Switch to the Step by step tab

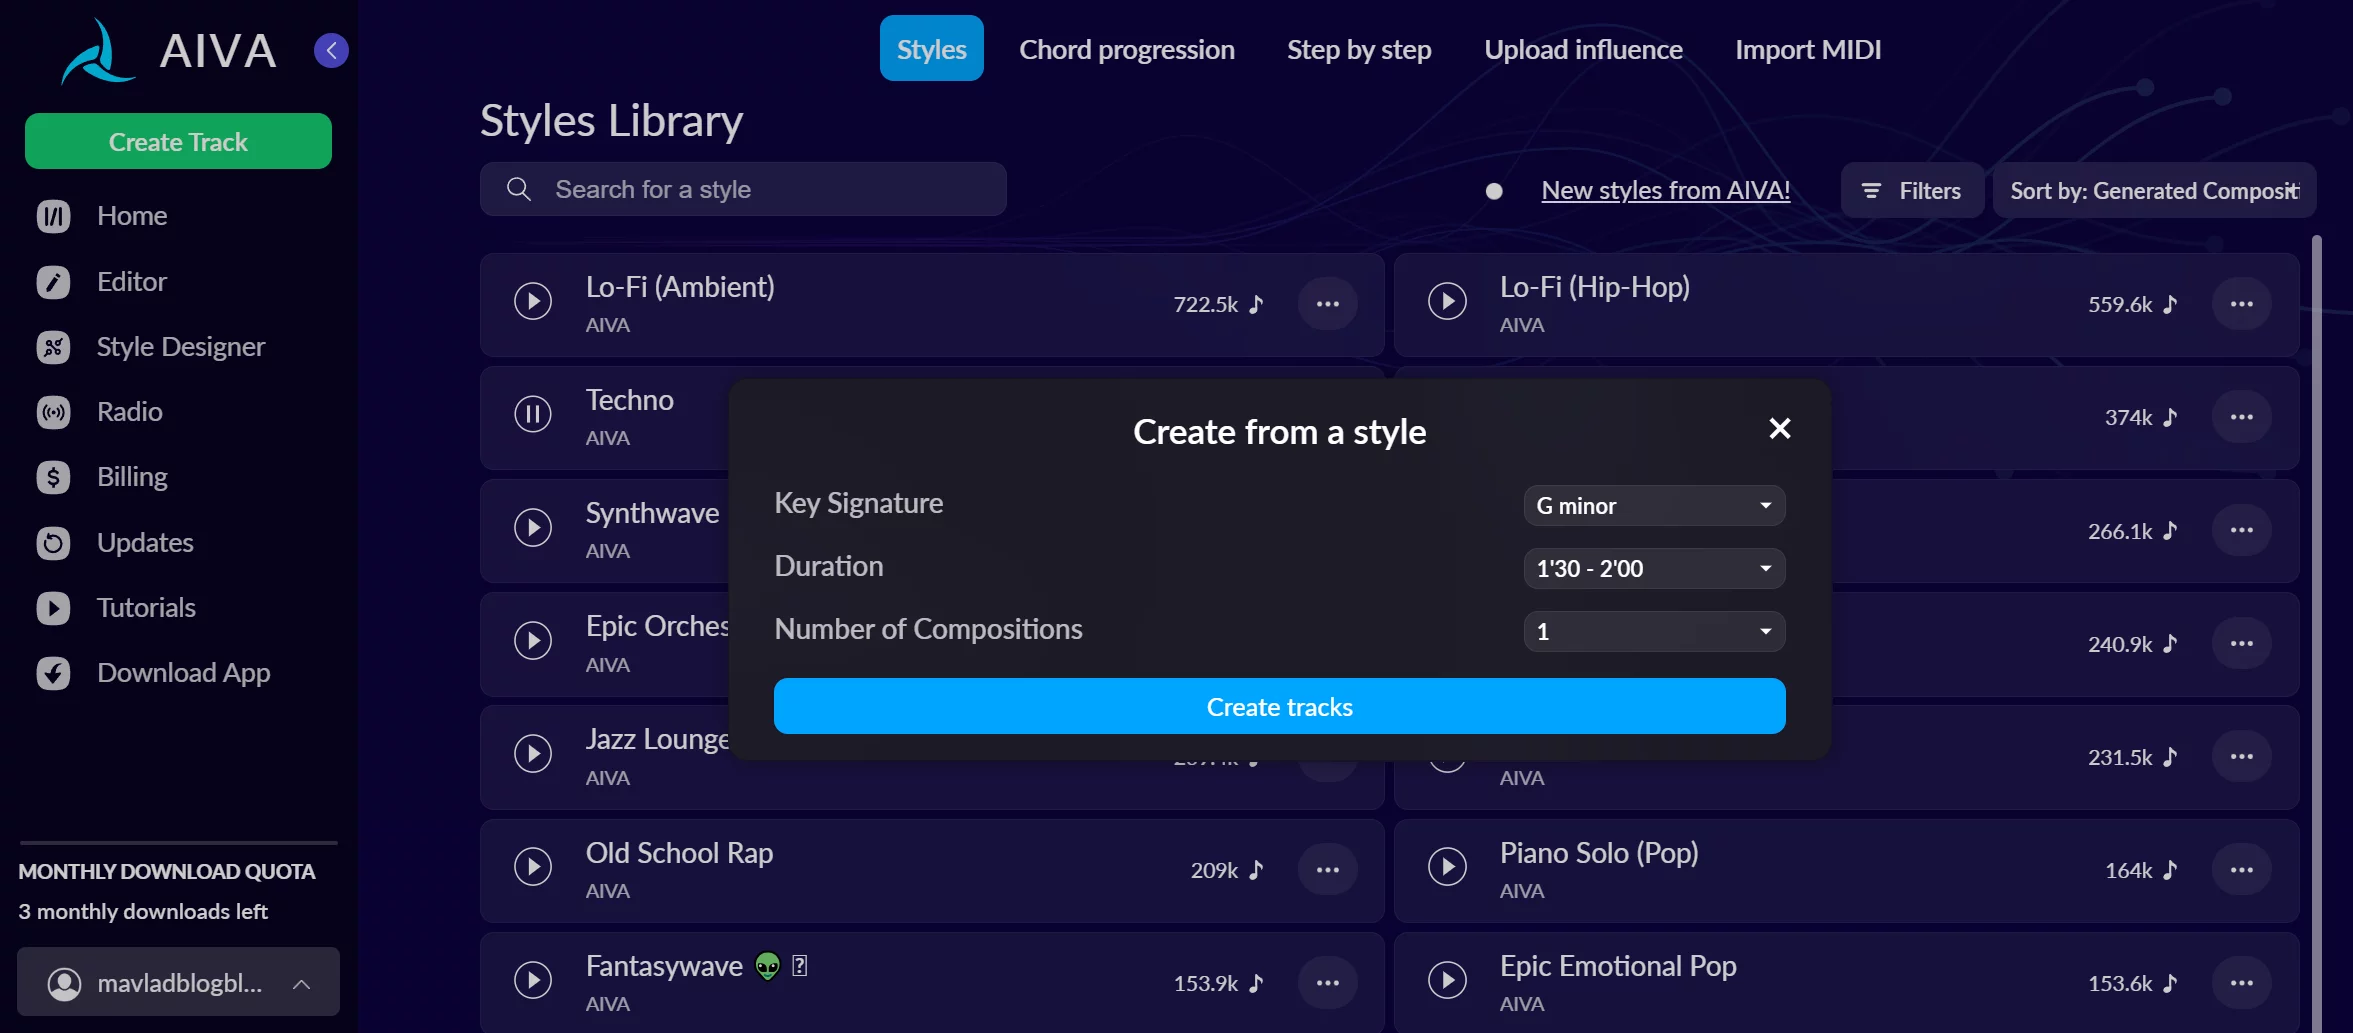[x=1359, y=49]
